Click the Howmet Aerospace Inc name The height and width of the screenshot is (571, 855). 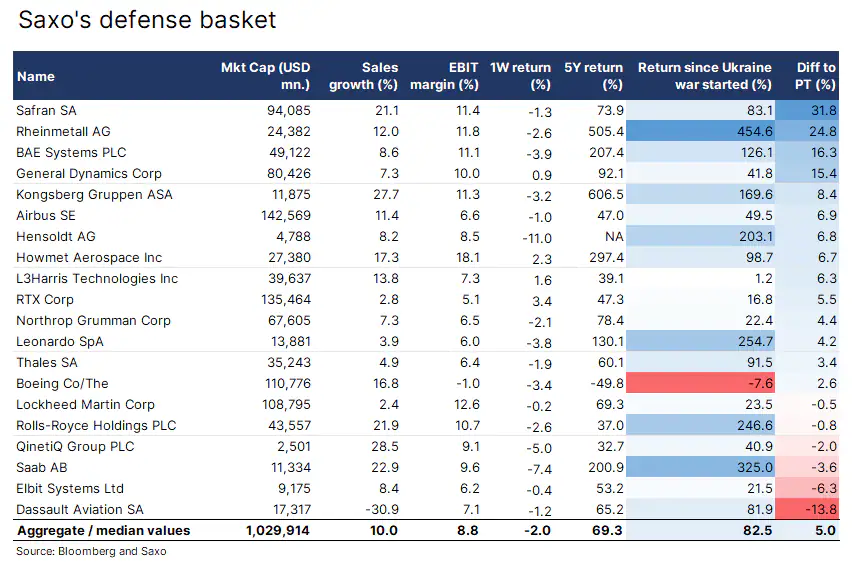(89, 257)
